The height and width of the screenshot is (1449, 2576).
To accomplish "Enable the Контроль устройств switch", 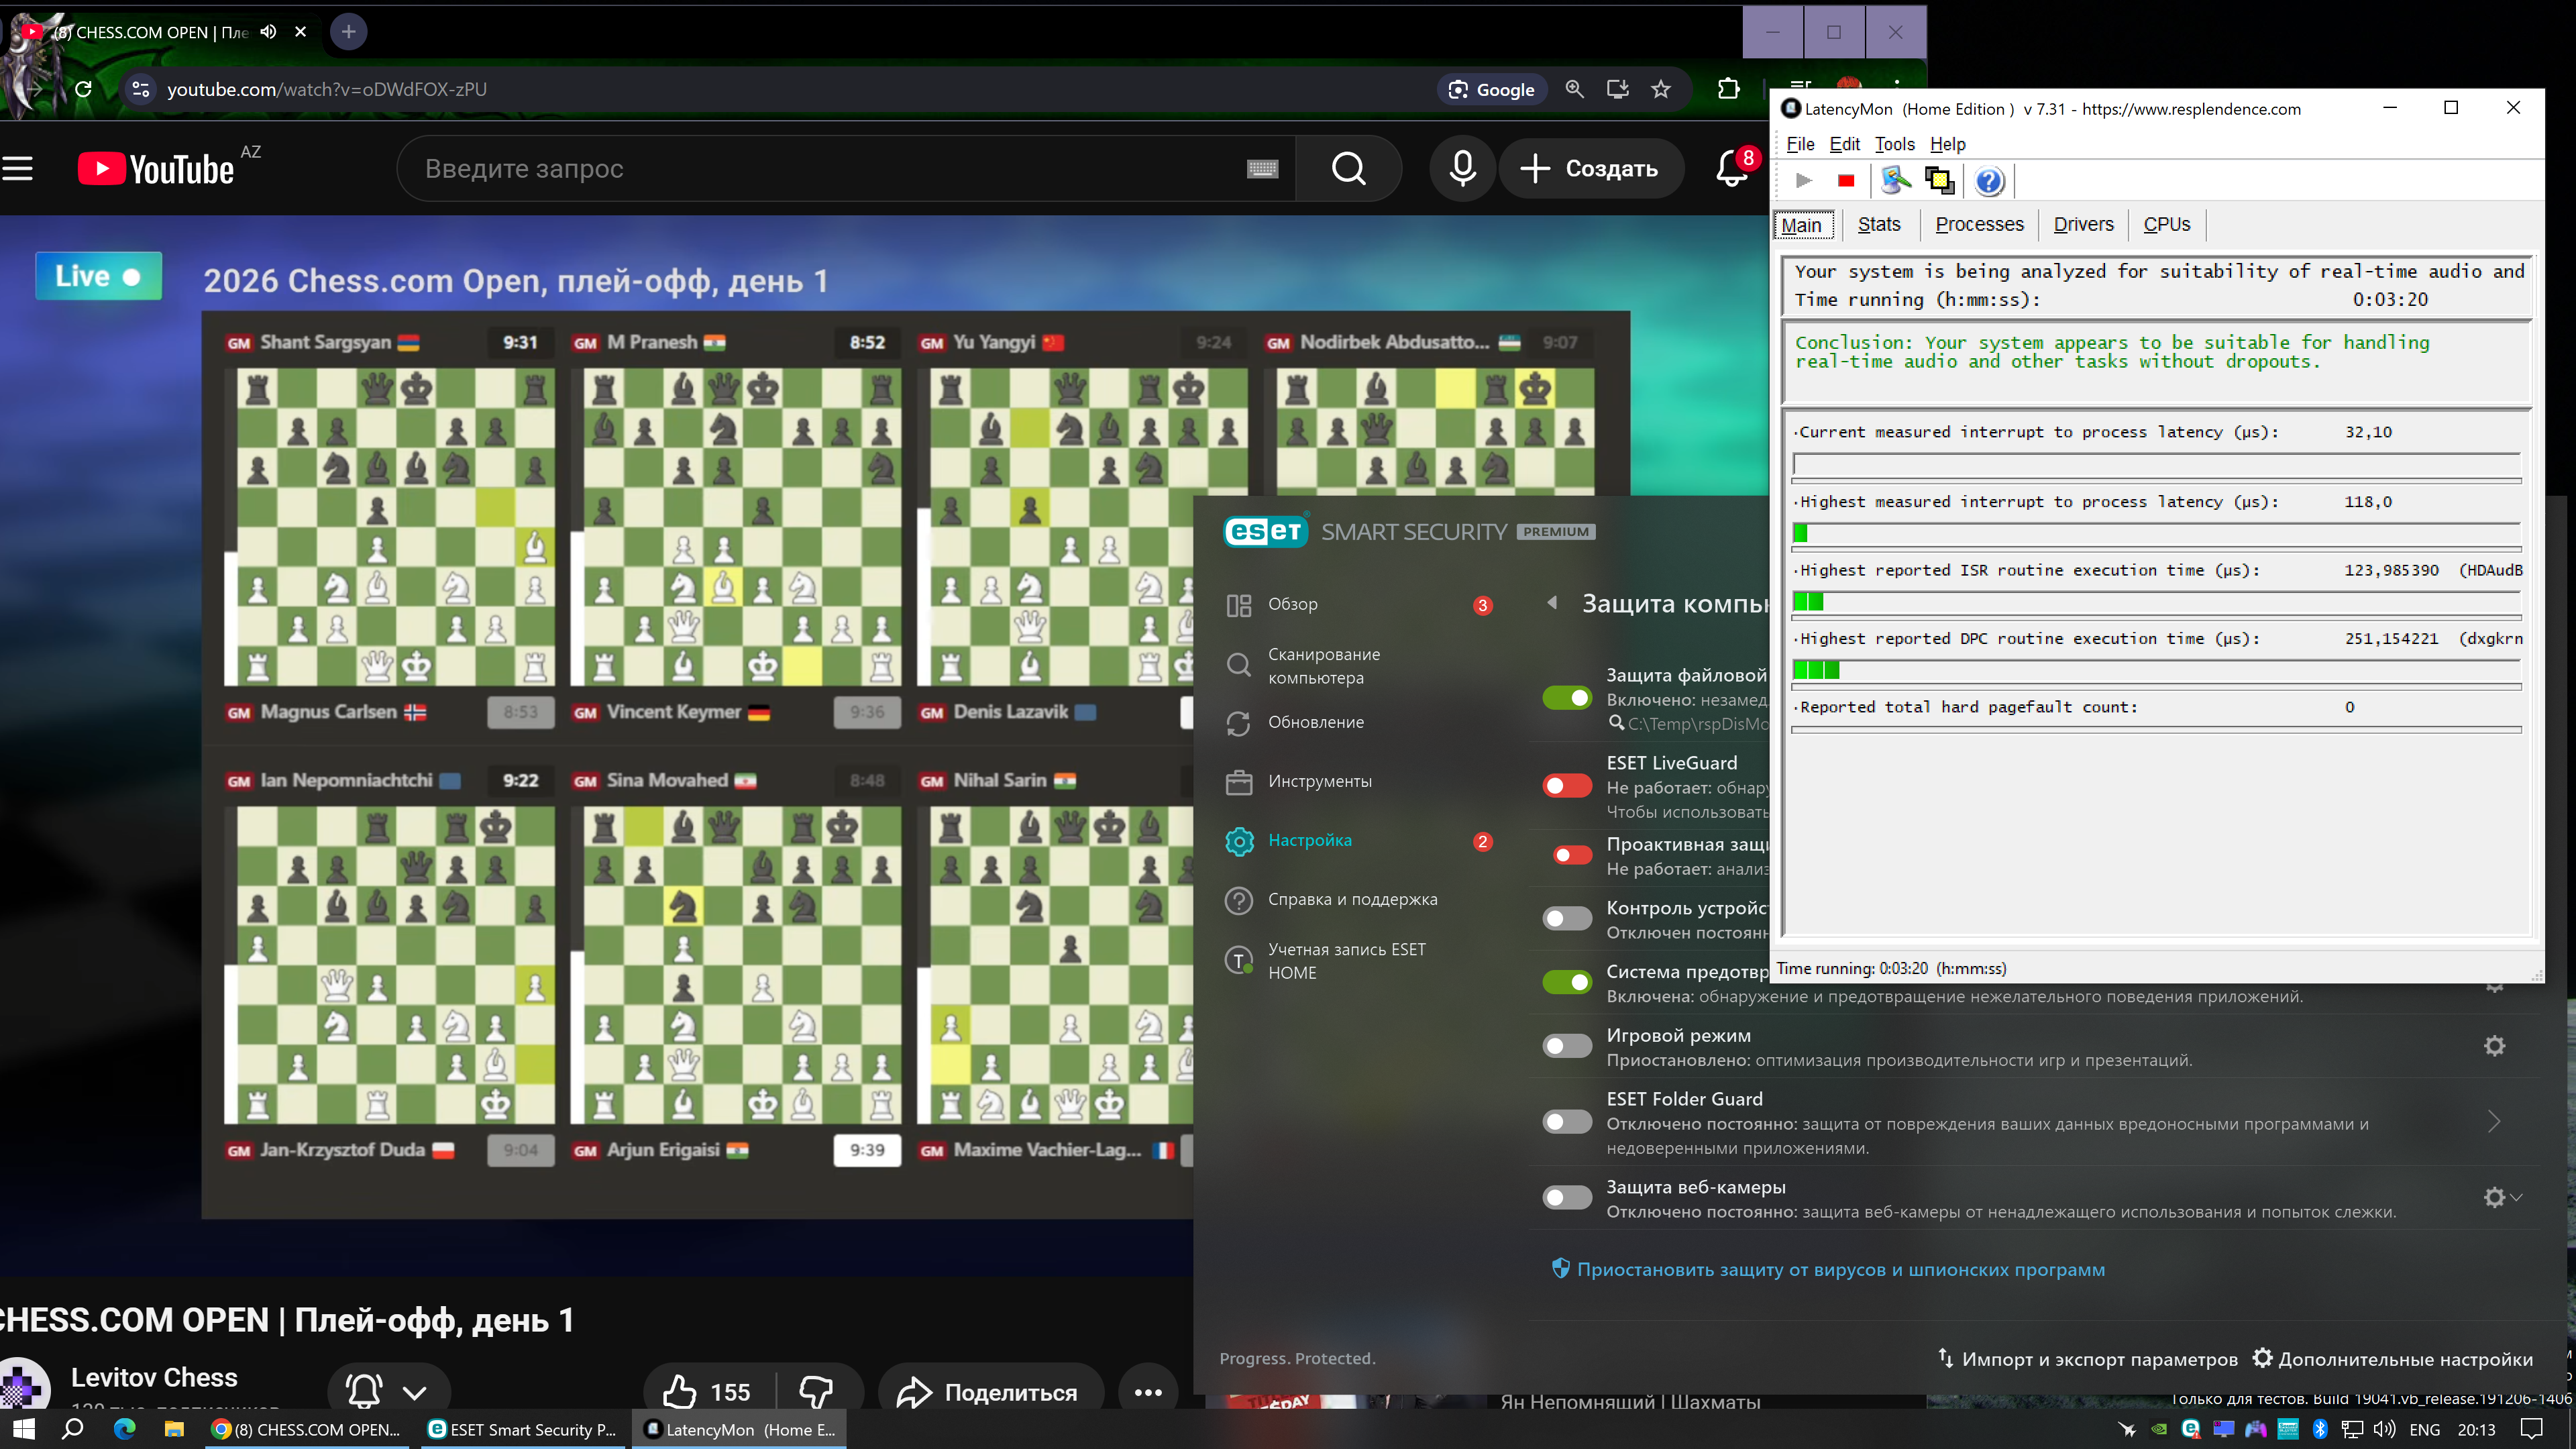I will pyautogui.click(x=1567, y=918).
